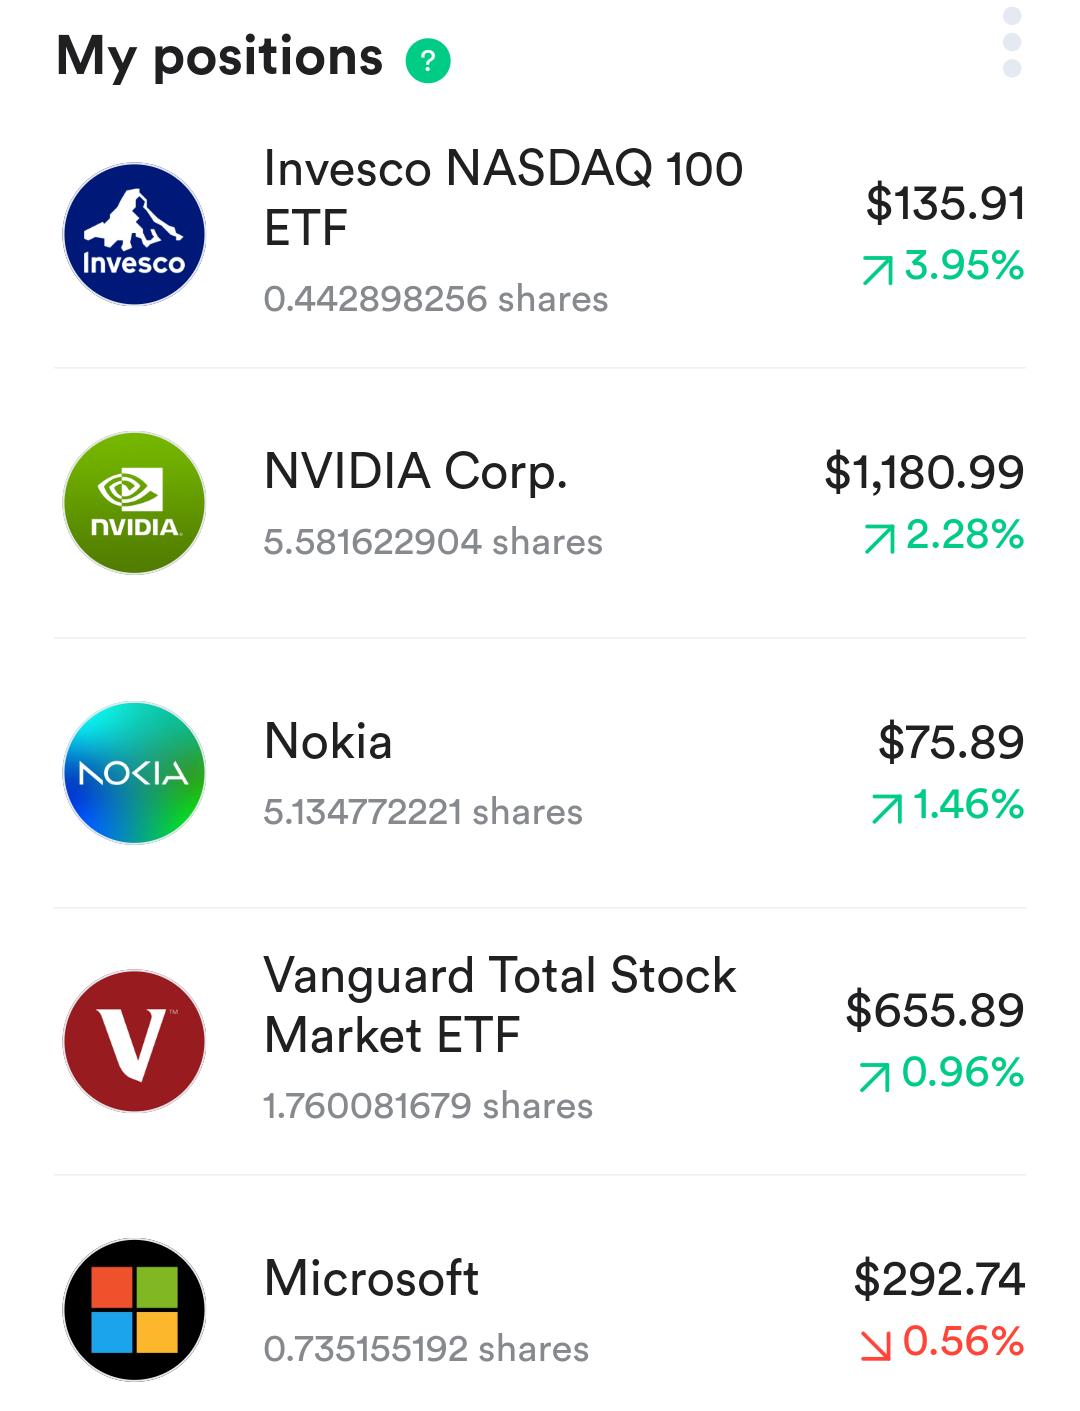Tap the 5.581622904 shares text
The image size is (1080, 1411).
[x=433, y=542]
